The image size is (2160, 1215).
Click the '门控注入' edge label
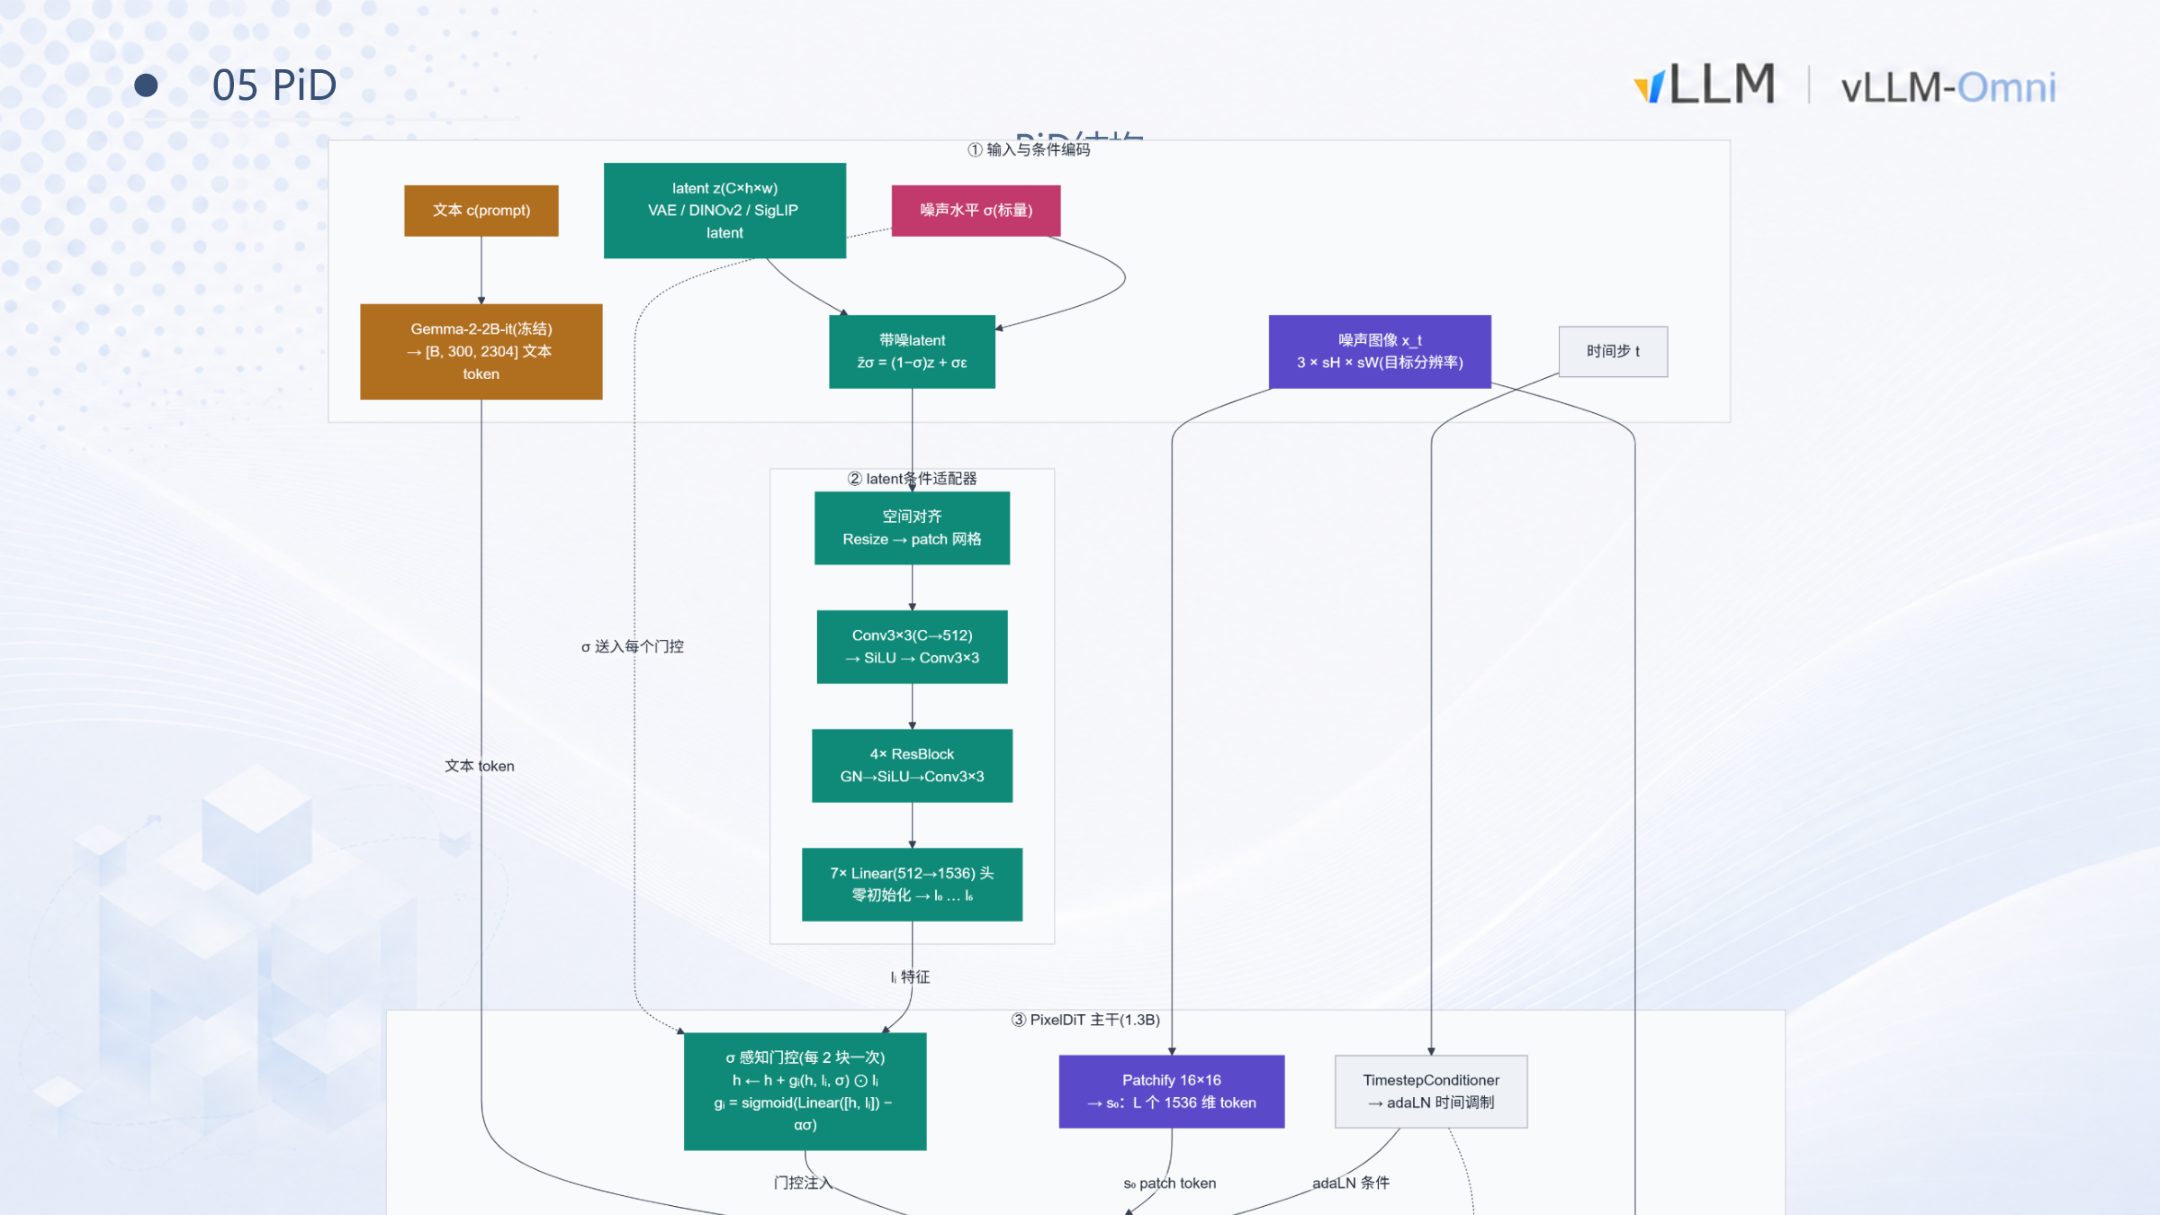tap(802, 1182)
